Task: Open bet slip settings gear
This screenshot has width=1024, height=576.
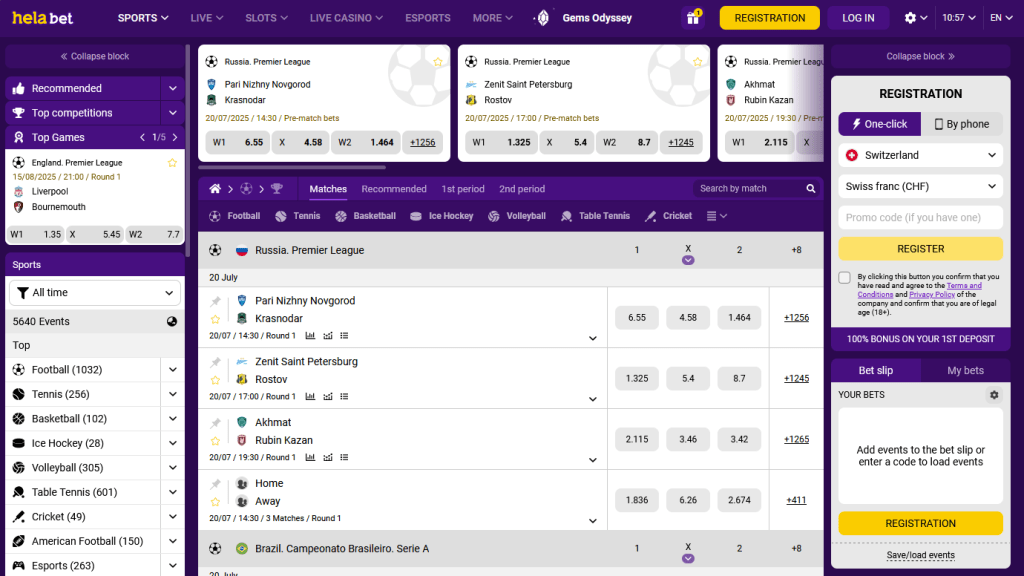Action: (x=994, y=395)
